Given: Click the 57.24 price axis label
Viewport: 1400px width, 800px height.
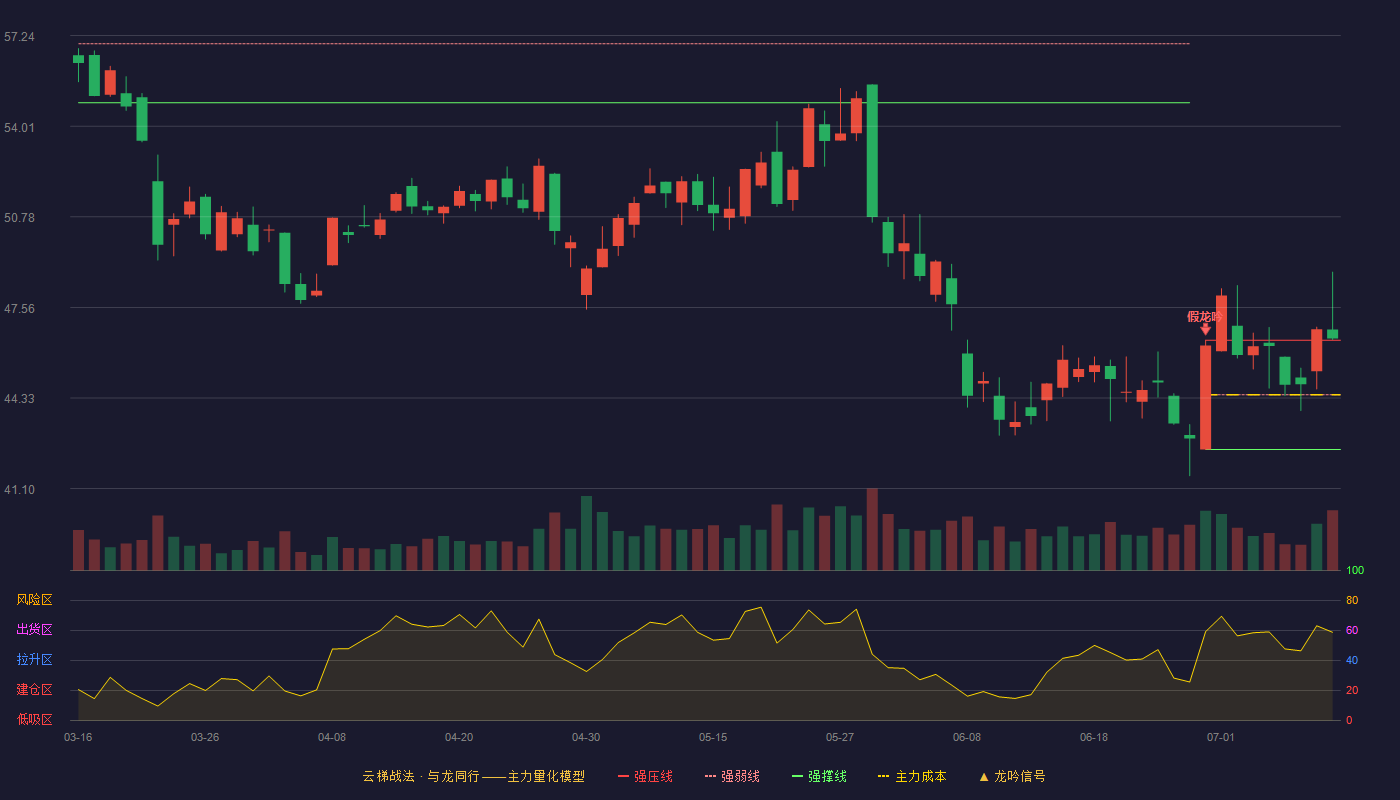Looking at the screenshot, I should pyautogui.click(x=19, y=37).
